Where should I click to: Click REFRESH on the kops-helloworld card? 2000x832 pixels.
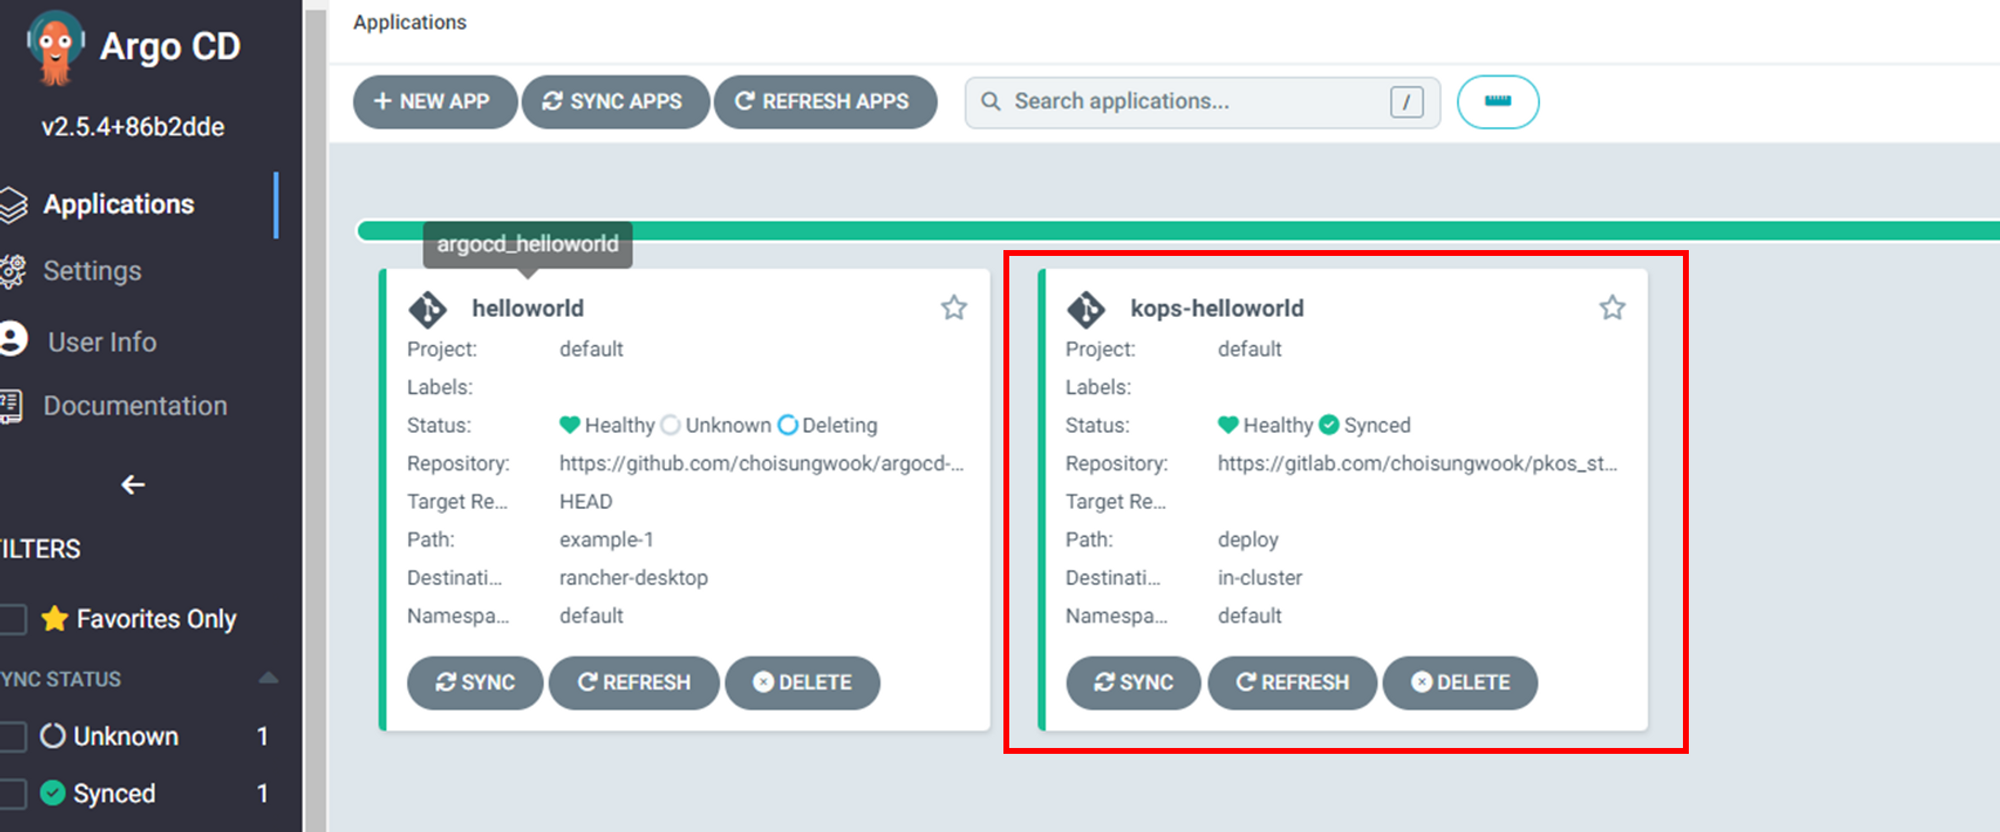1292,683
